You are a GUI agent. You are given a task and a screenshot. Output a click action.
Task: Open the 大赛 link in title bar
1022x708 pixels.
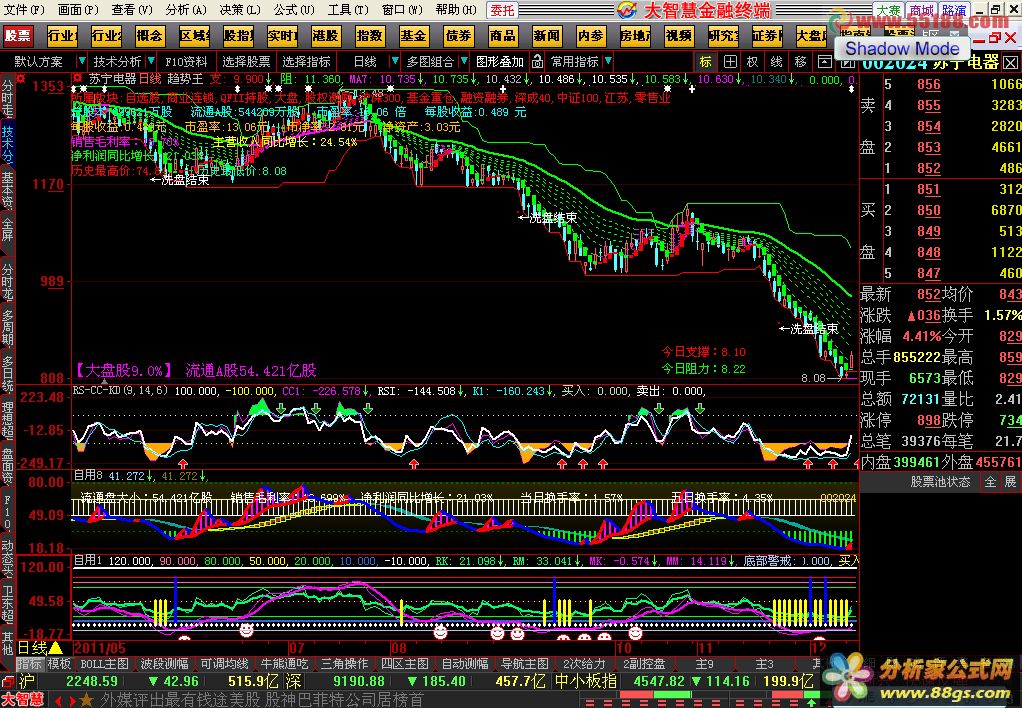pos(888,10)
